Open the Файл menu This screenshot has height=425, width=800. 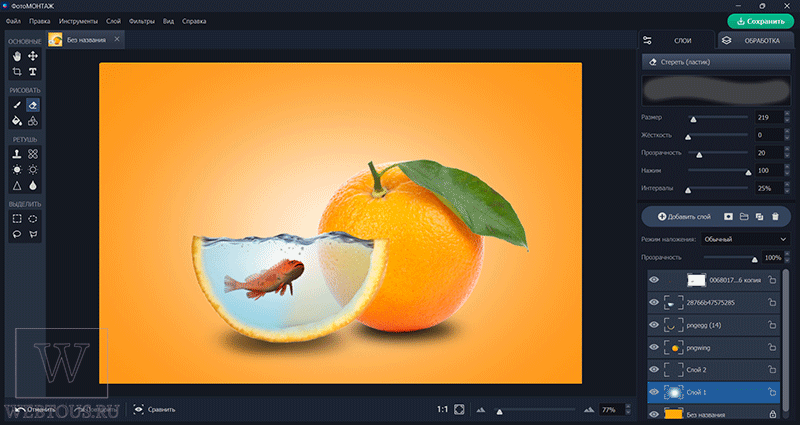[x=13, y=21]
